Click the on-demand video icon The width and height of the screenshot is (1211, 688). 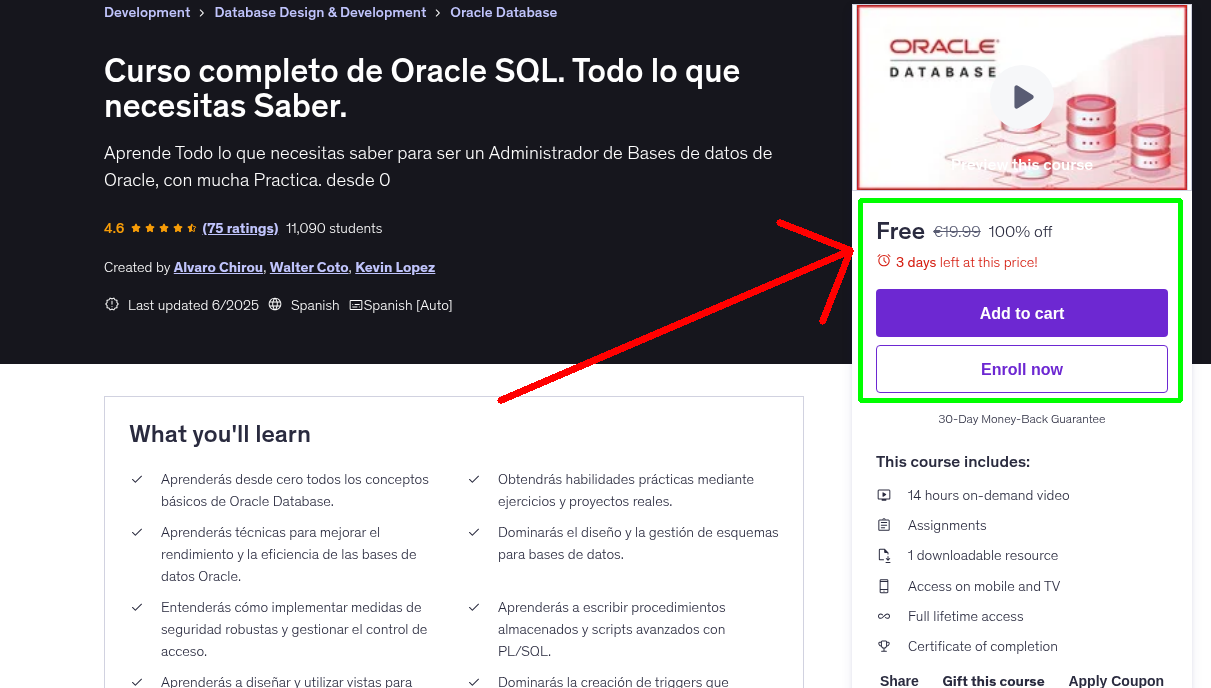click(x=885, y=494)
